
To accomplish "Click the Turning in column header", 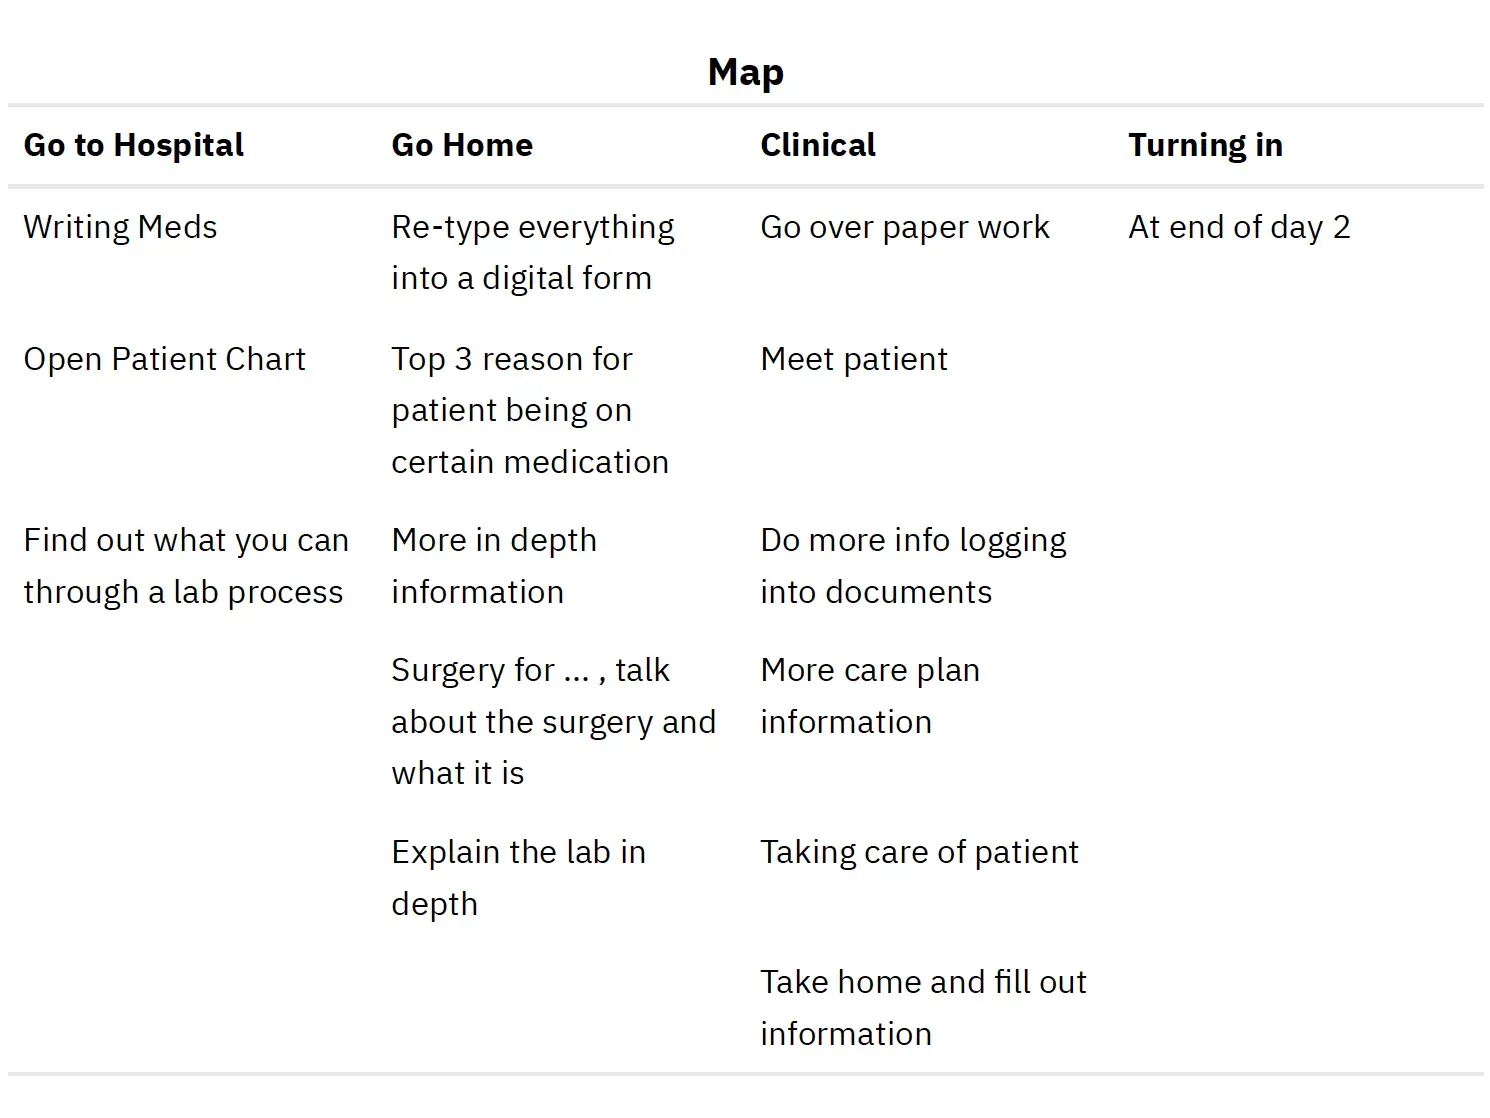I will coord(1205,145).
